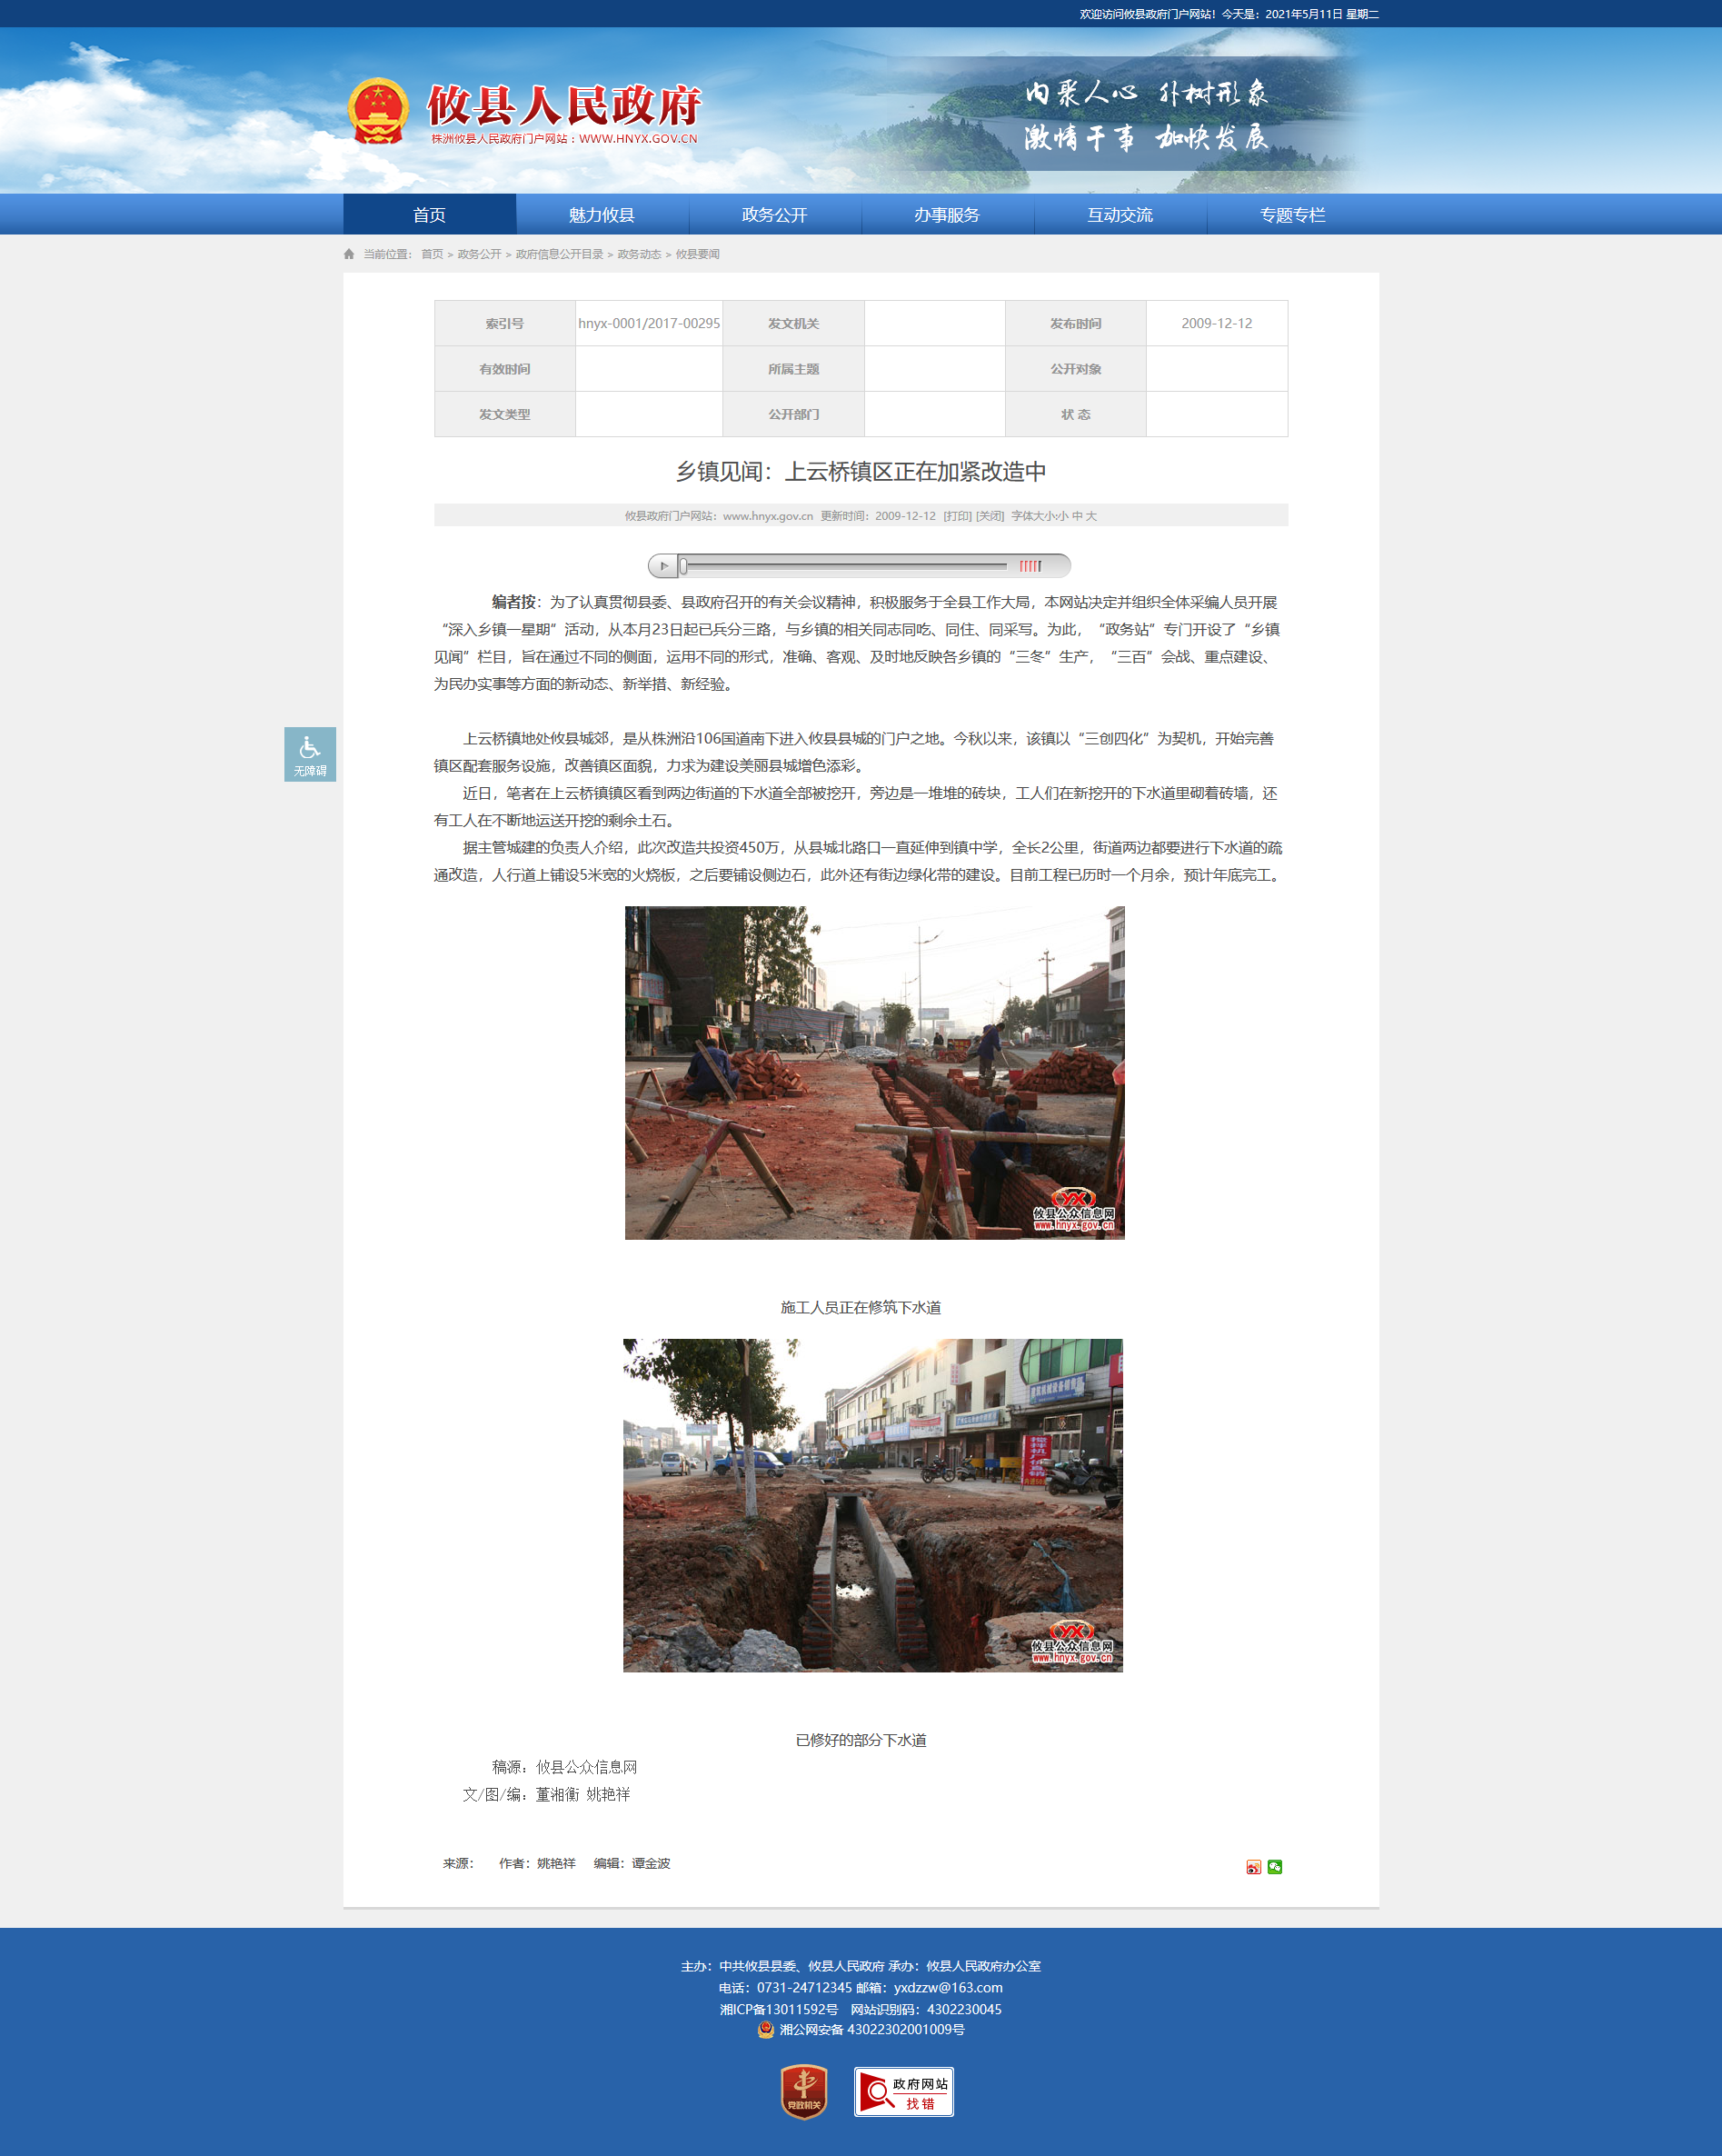Click 政务动态 in the breadcrumb

coord(639,254)
